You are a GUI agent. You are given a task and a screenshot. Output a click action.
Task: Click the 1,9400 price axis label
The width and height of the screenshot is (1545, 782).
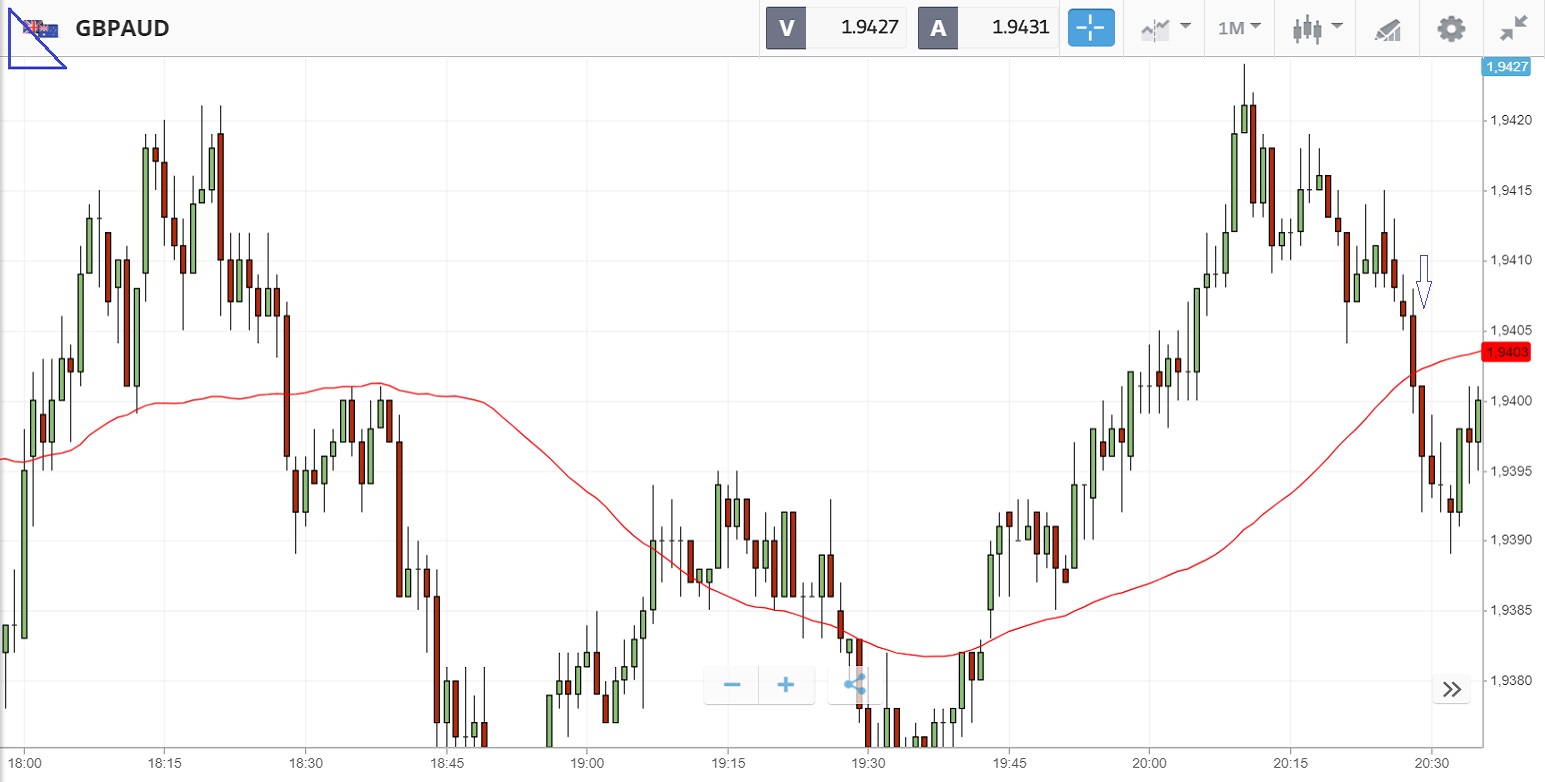click(1509, 400)
